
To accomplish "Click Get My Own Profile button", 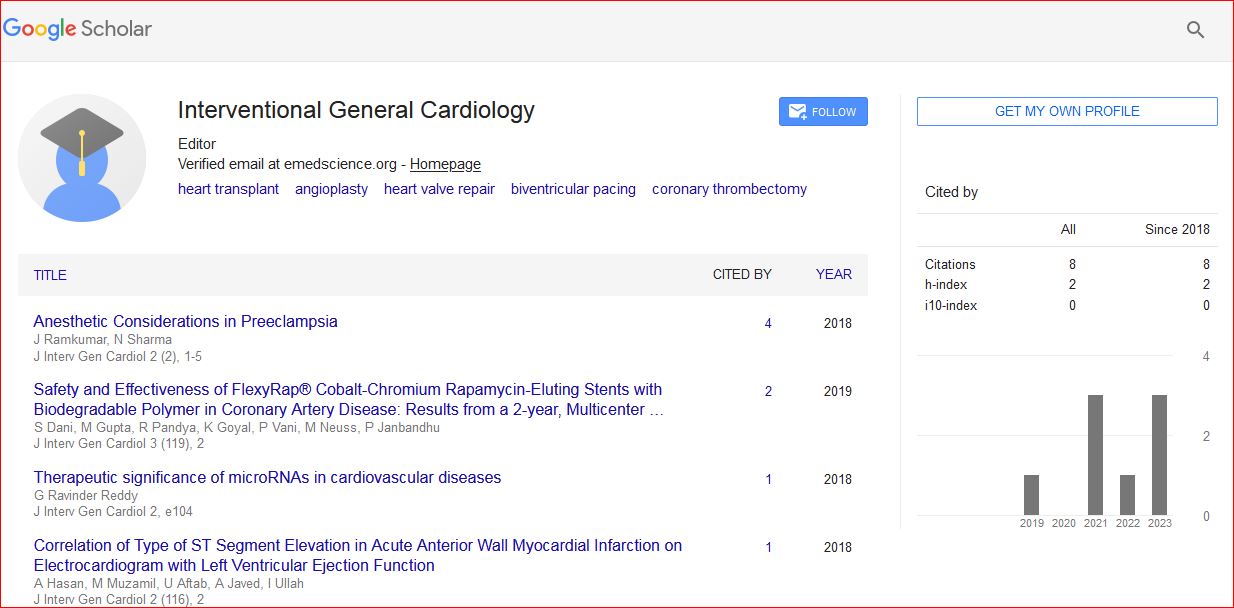I will (x=1066, y=111).
